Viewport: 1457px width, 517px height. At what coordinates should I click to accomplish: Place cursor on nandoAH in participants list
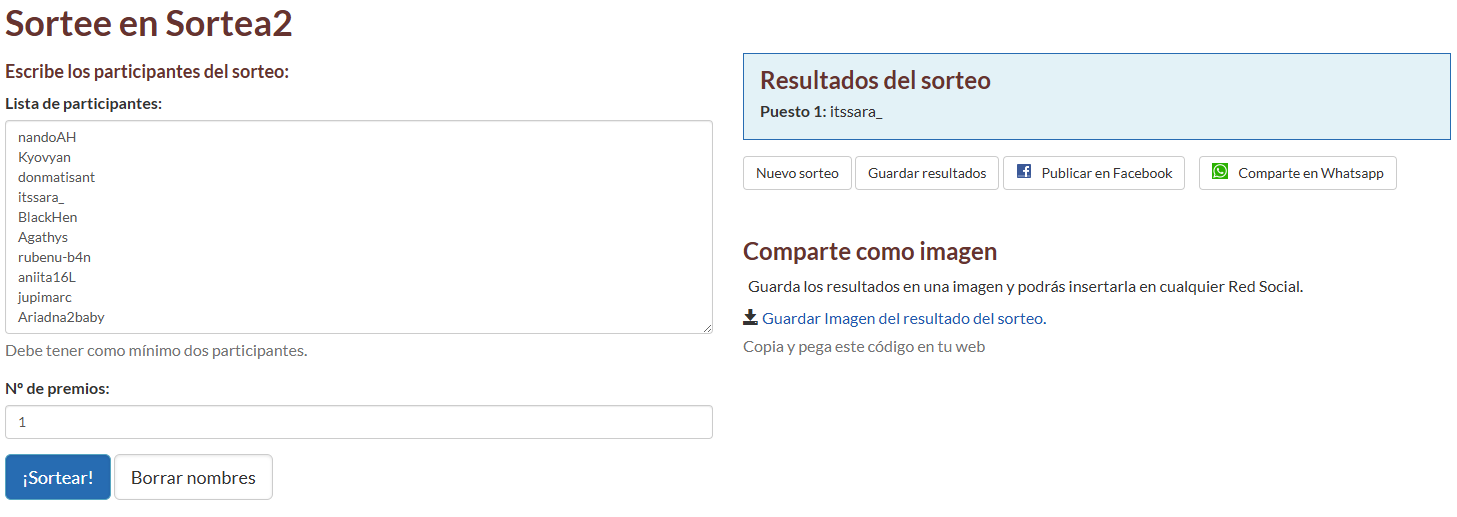click(47, 137)
